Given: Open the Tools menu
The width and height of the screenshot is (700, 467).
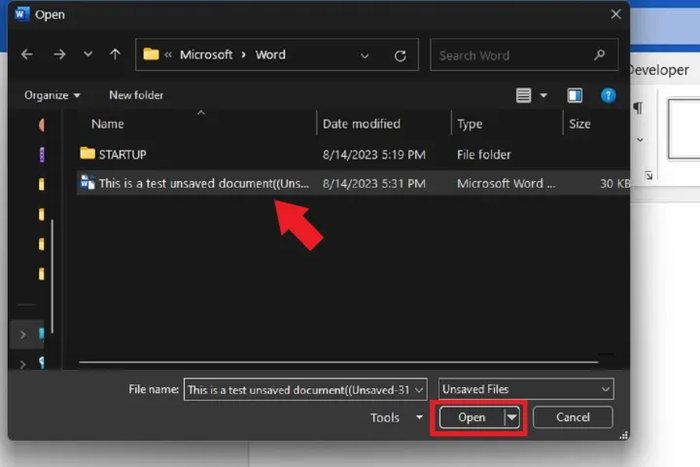Looking at the screenshot, I should coord(396,418).
